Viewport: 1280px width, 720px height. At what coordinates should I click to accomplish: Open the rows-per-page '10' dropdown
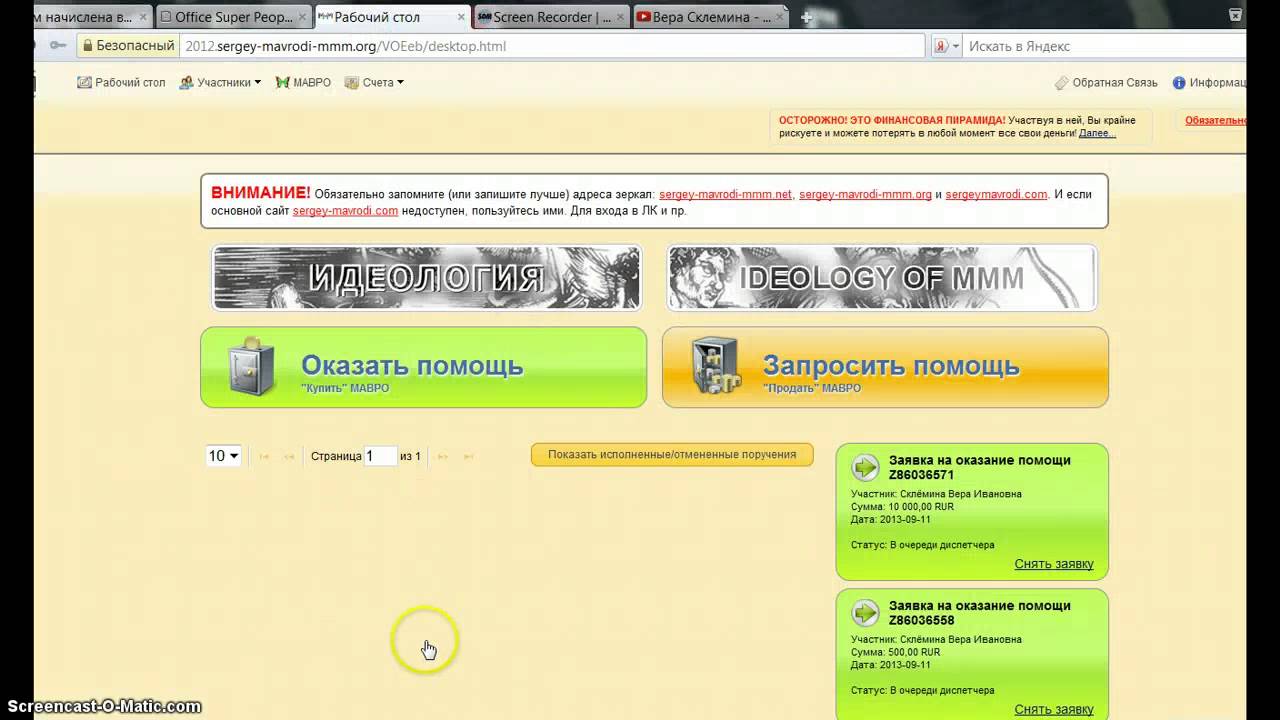click(223, 456)
